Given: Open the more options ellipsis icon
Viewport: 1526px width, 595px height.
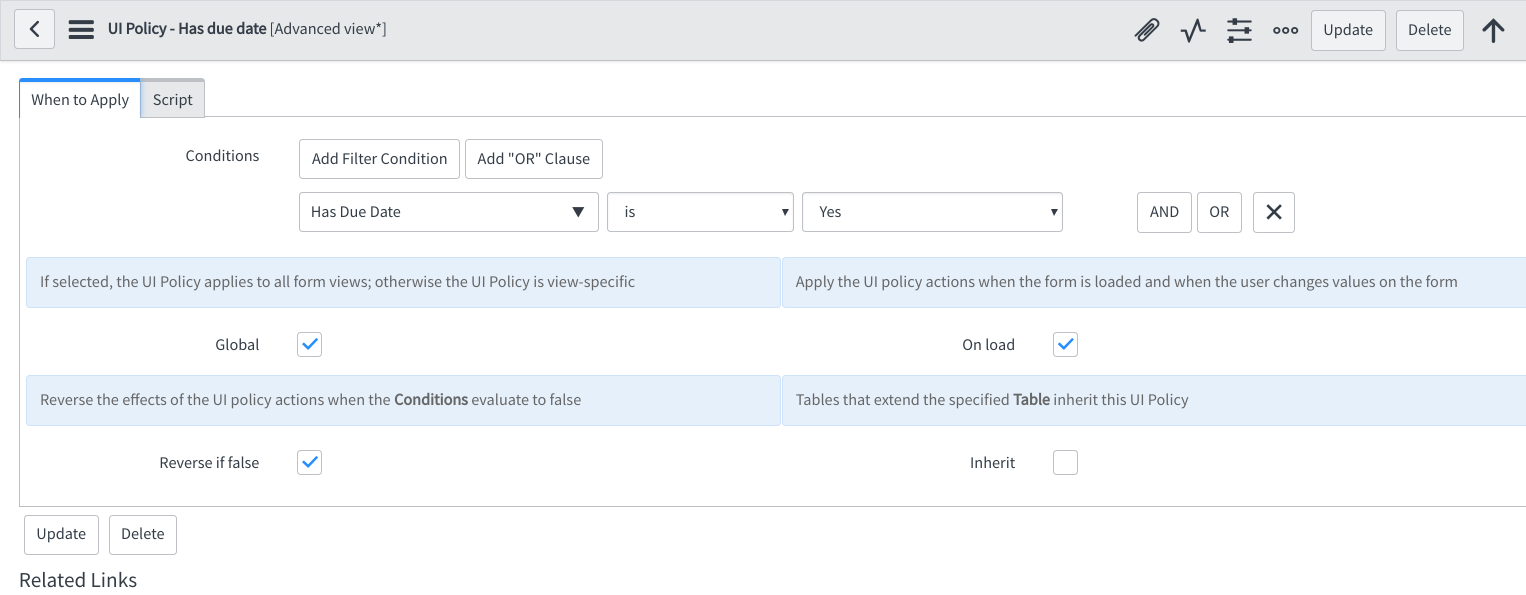Looking at the screenshot, I should pyautogui.click(x=1285, y=30).
